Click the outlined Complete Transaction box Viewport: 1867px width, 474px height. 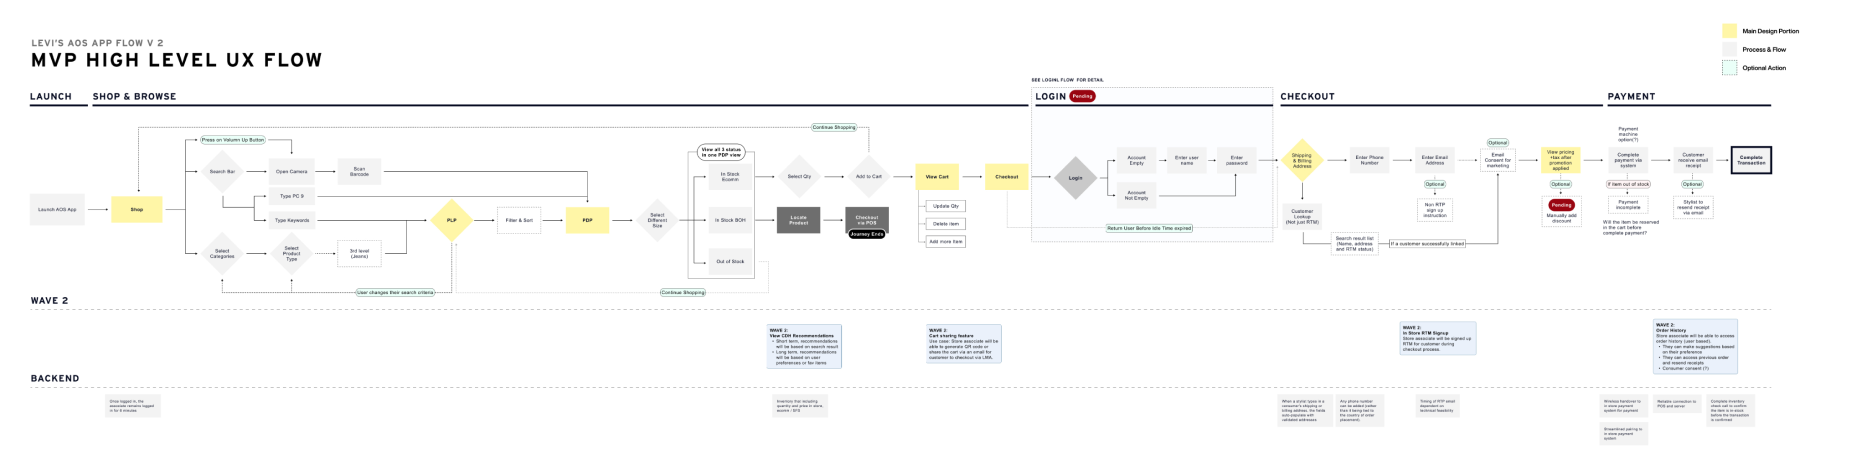pyautogui.click(x=1751, y=160)
